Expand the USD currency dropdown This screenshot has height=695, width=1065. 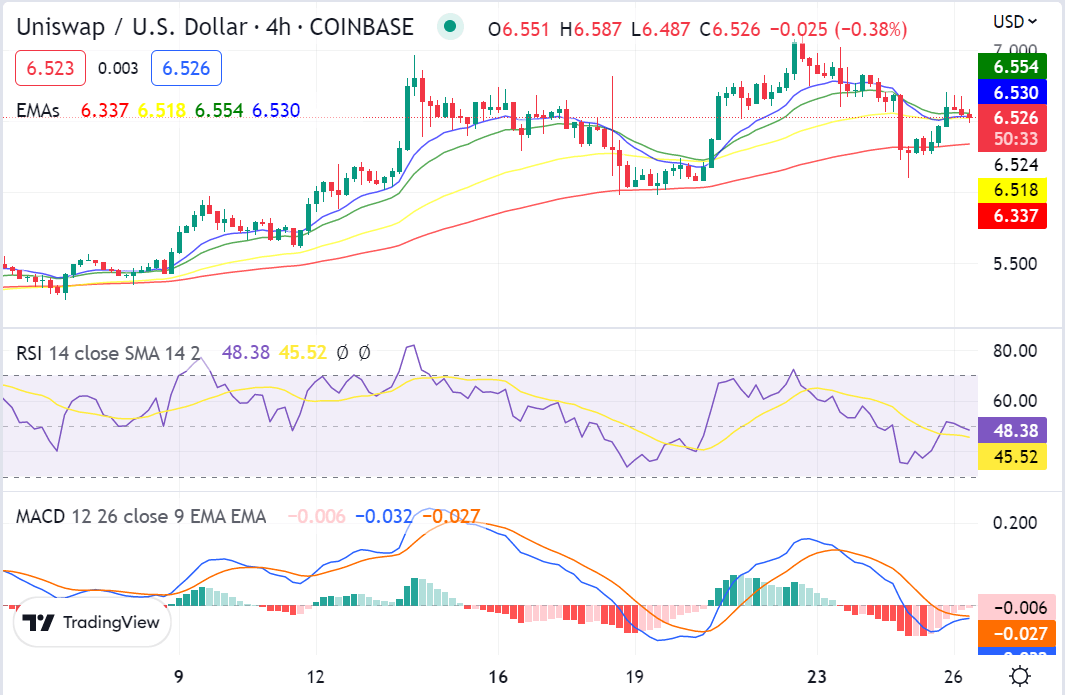point(1015,22)
